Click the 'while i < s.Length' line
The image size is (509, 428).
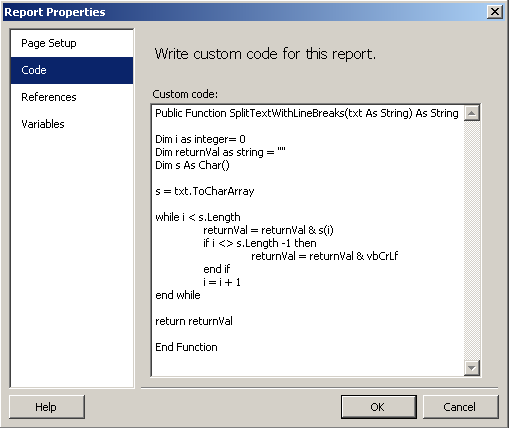pos(198,217)
